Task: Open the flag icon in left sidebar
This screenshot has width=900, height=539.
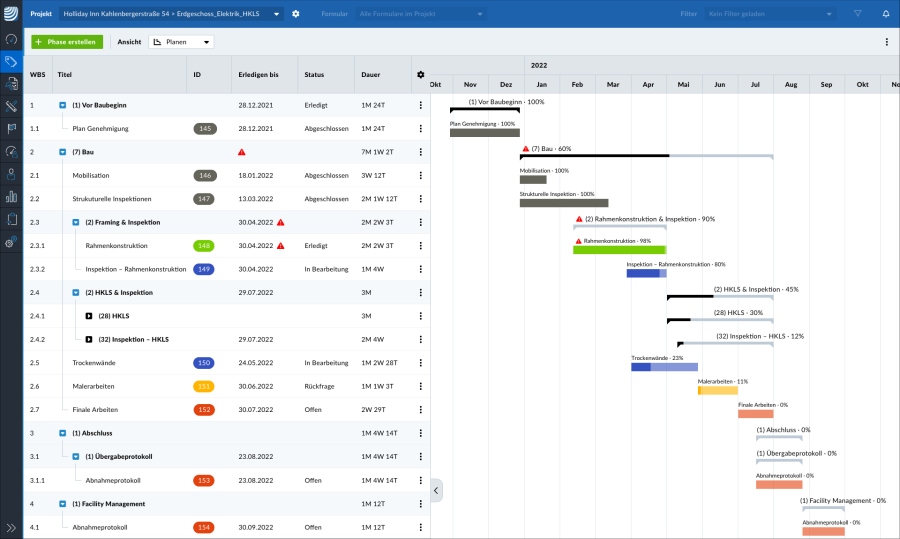Action: (11, 128)
